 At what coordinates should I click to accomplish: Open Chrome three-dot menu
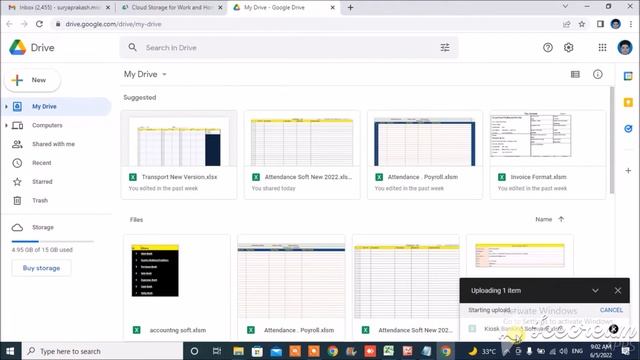[631, 24]
